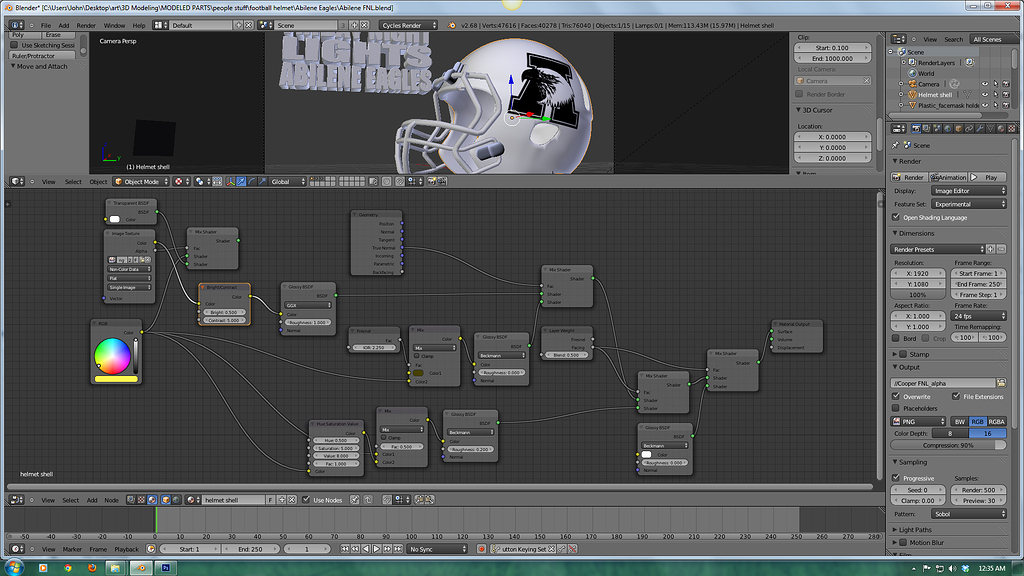The height and width of the screenshot is (576, 1024).
Task: Toggle Open Shading Language checkbox
Action: click(x=896, y=217)
